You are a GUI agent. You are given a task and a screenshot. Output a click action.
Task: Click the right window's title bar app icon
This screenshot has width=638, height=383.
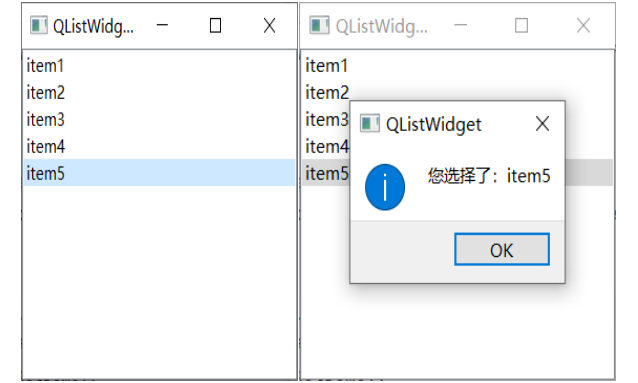(319, 25)
